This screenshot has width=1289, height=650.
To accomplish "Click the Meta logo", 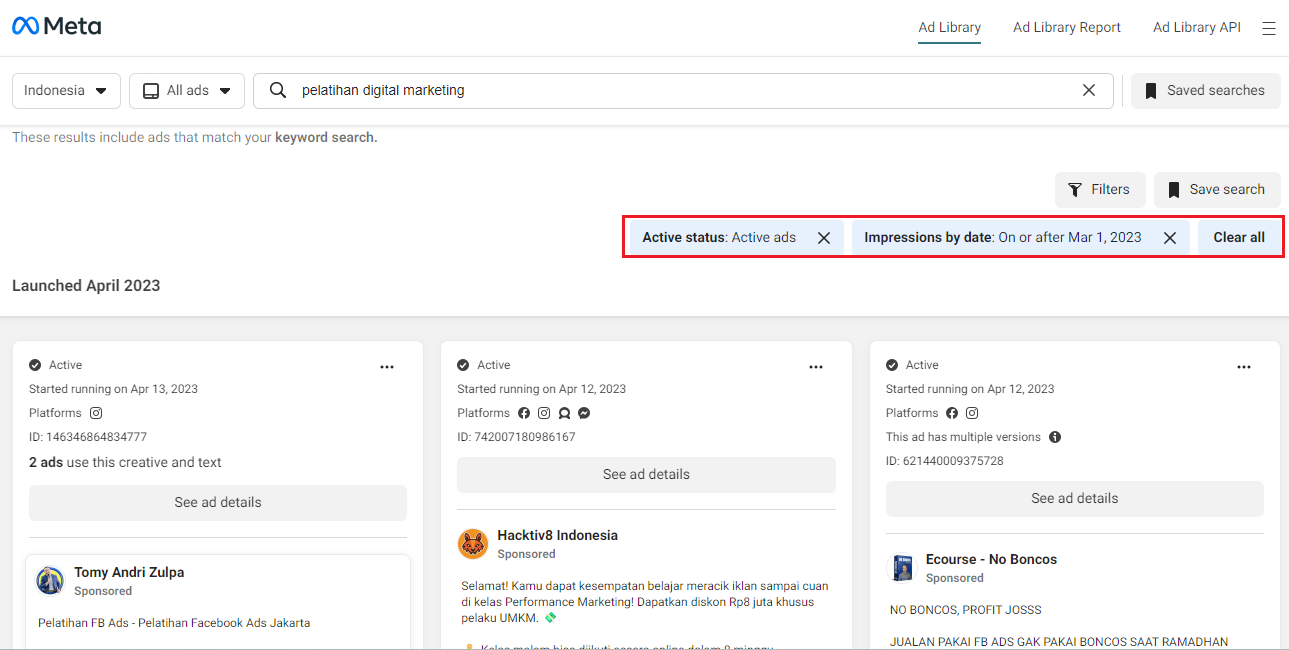I will (56, 26).
